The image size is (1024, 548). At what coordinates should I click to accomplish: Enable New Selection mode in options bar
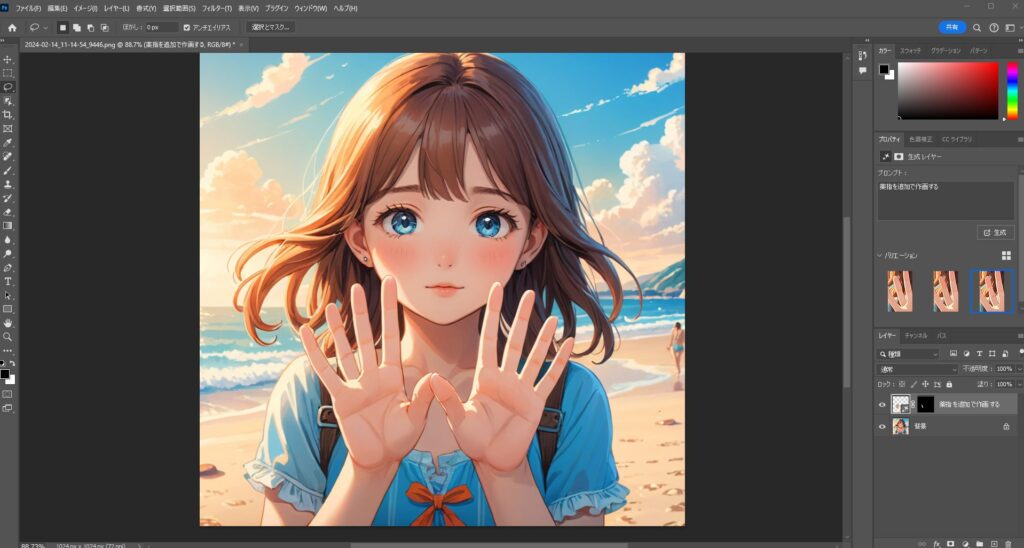pos(63,27)
